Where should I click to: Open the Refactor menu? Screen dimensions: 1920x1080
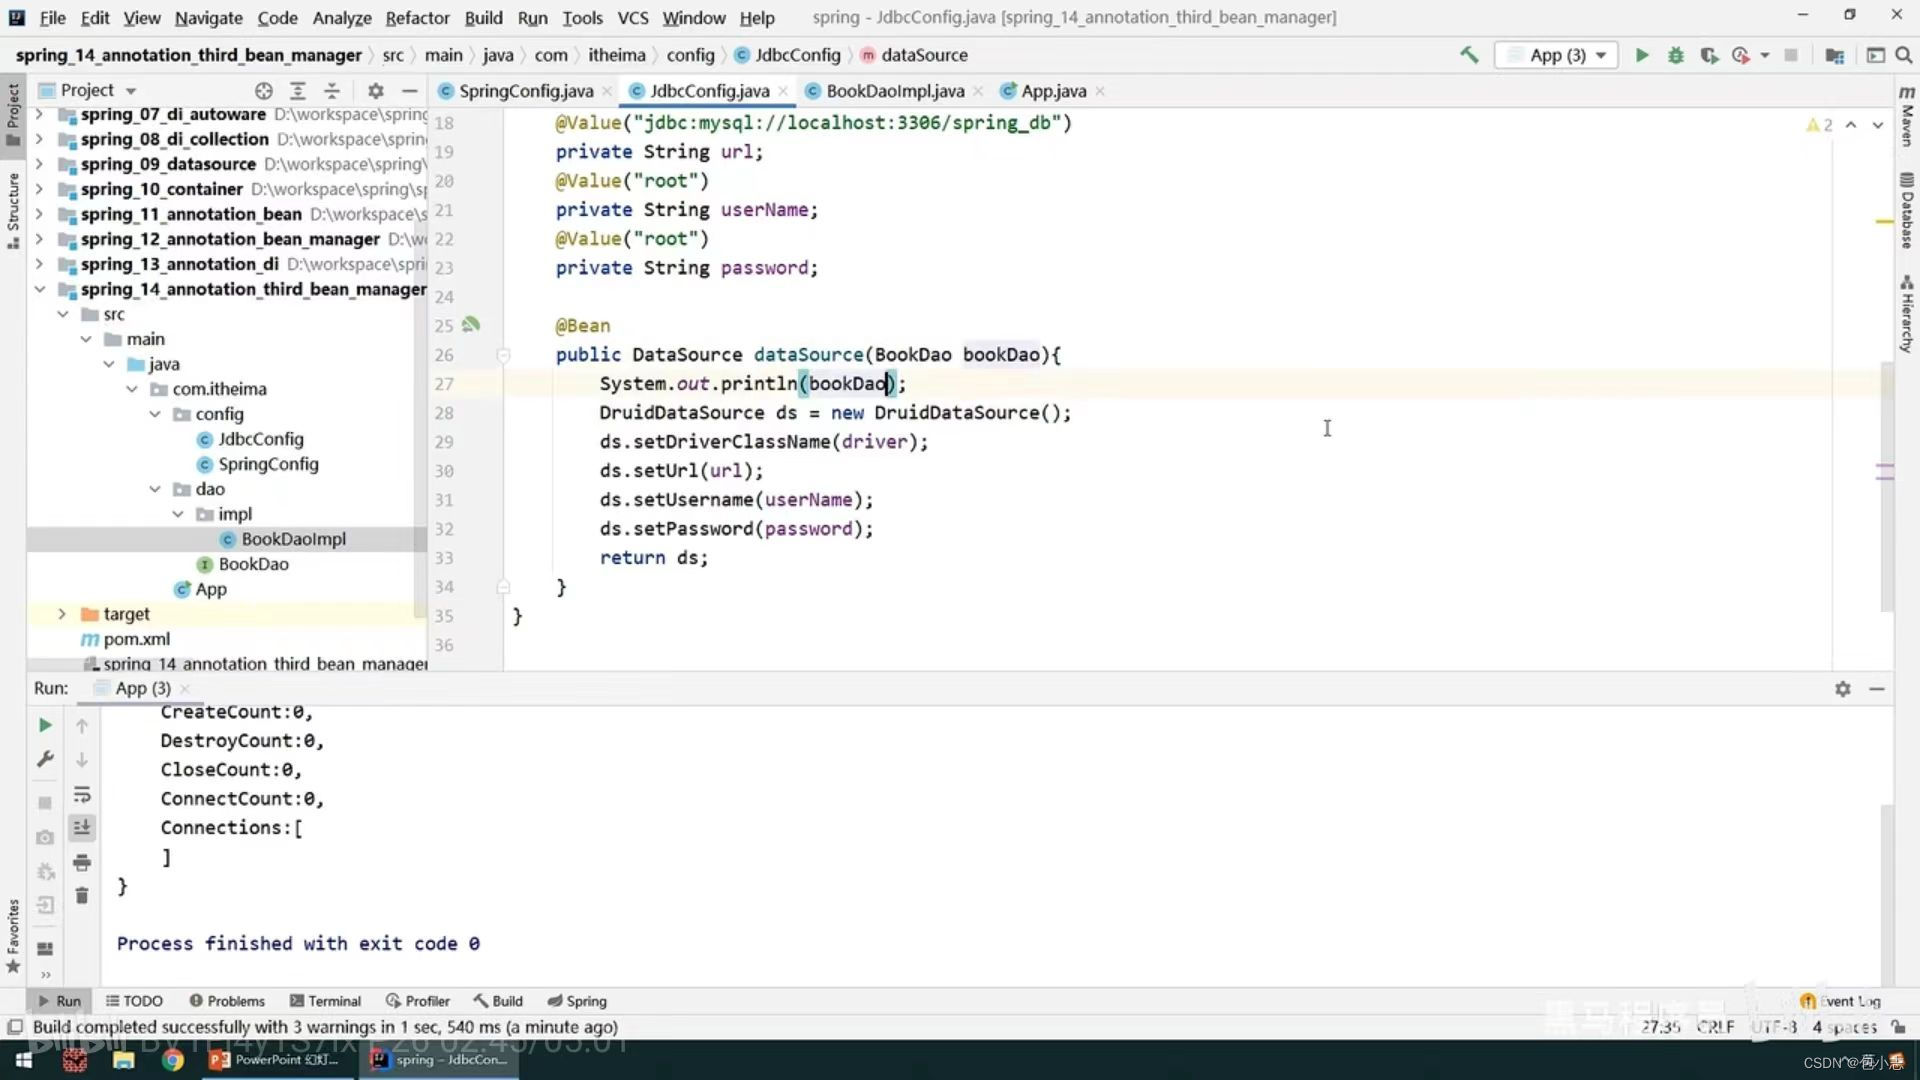[x=417, y=17]
